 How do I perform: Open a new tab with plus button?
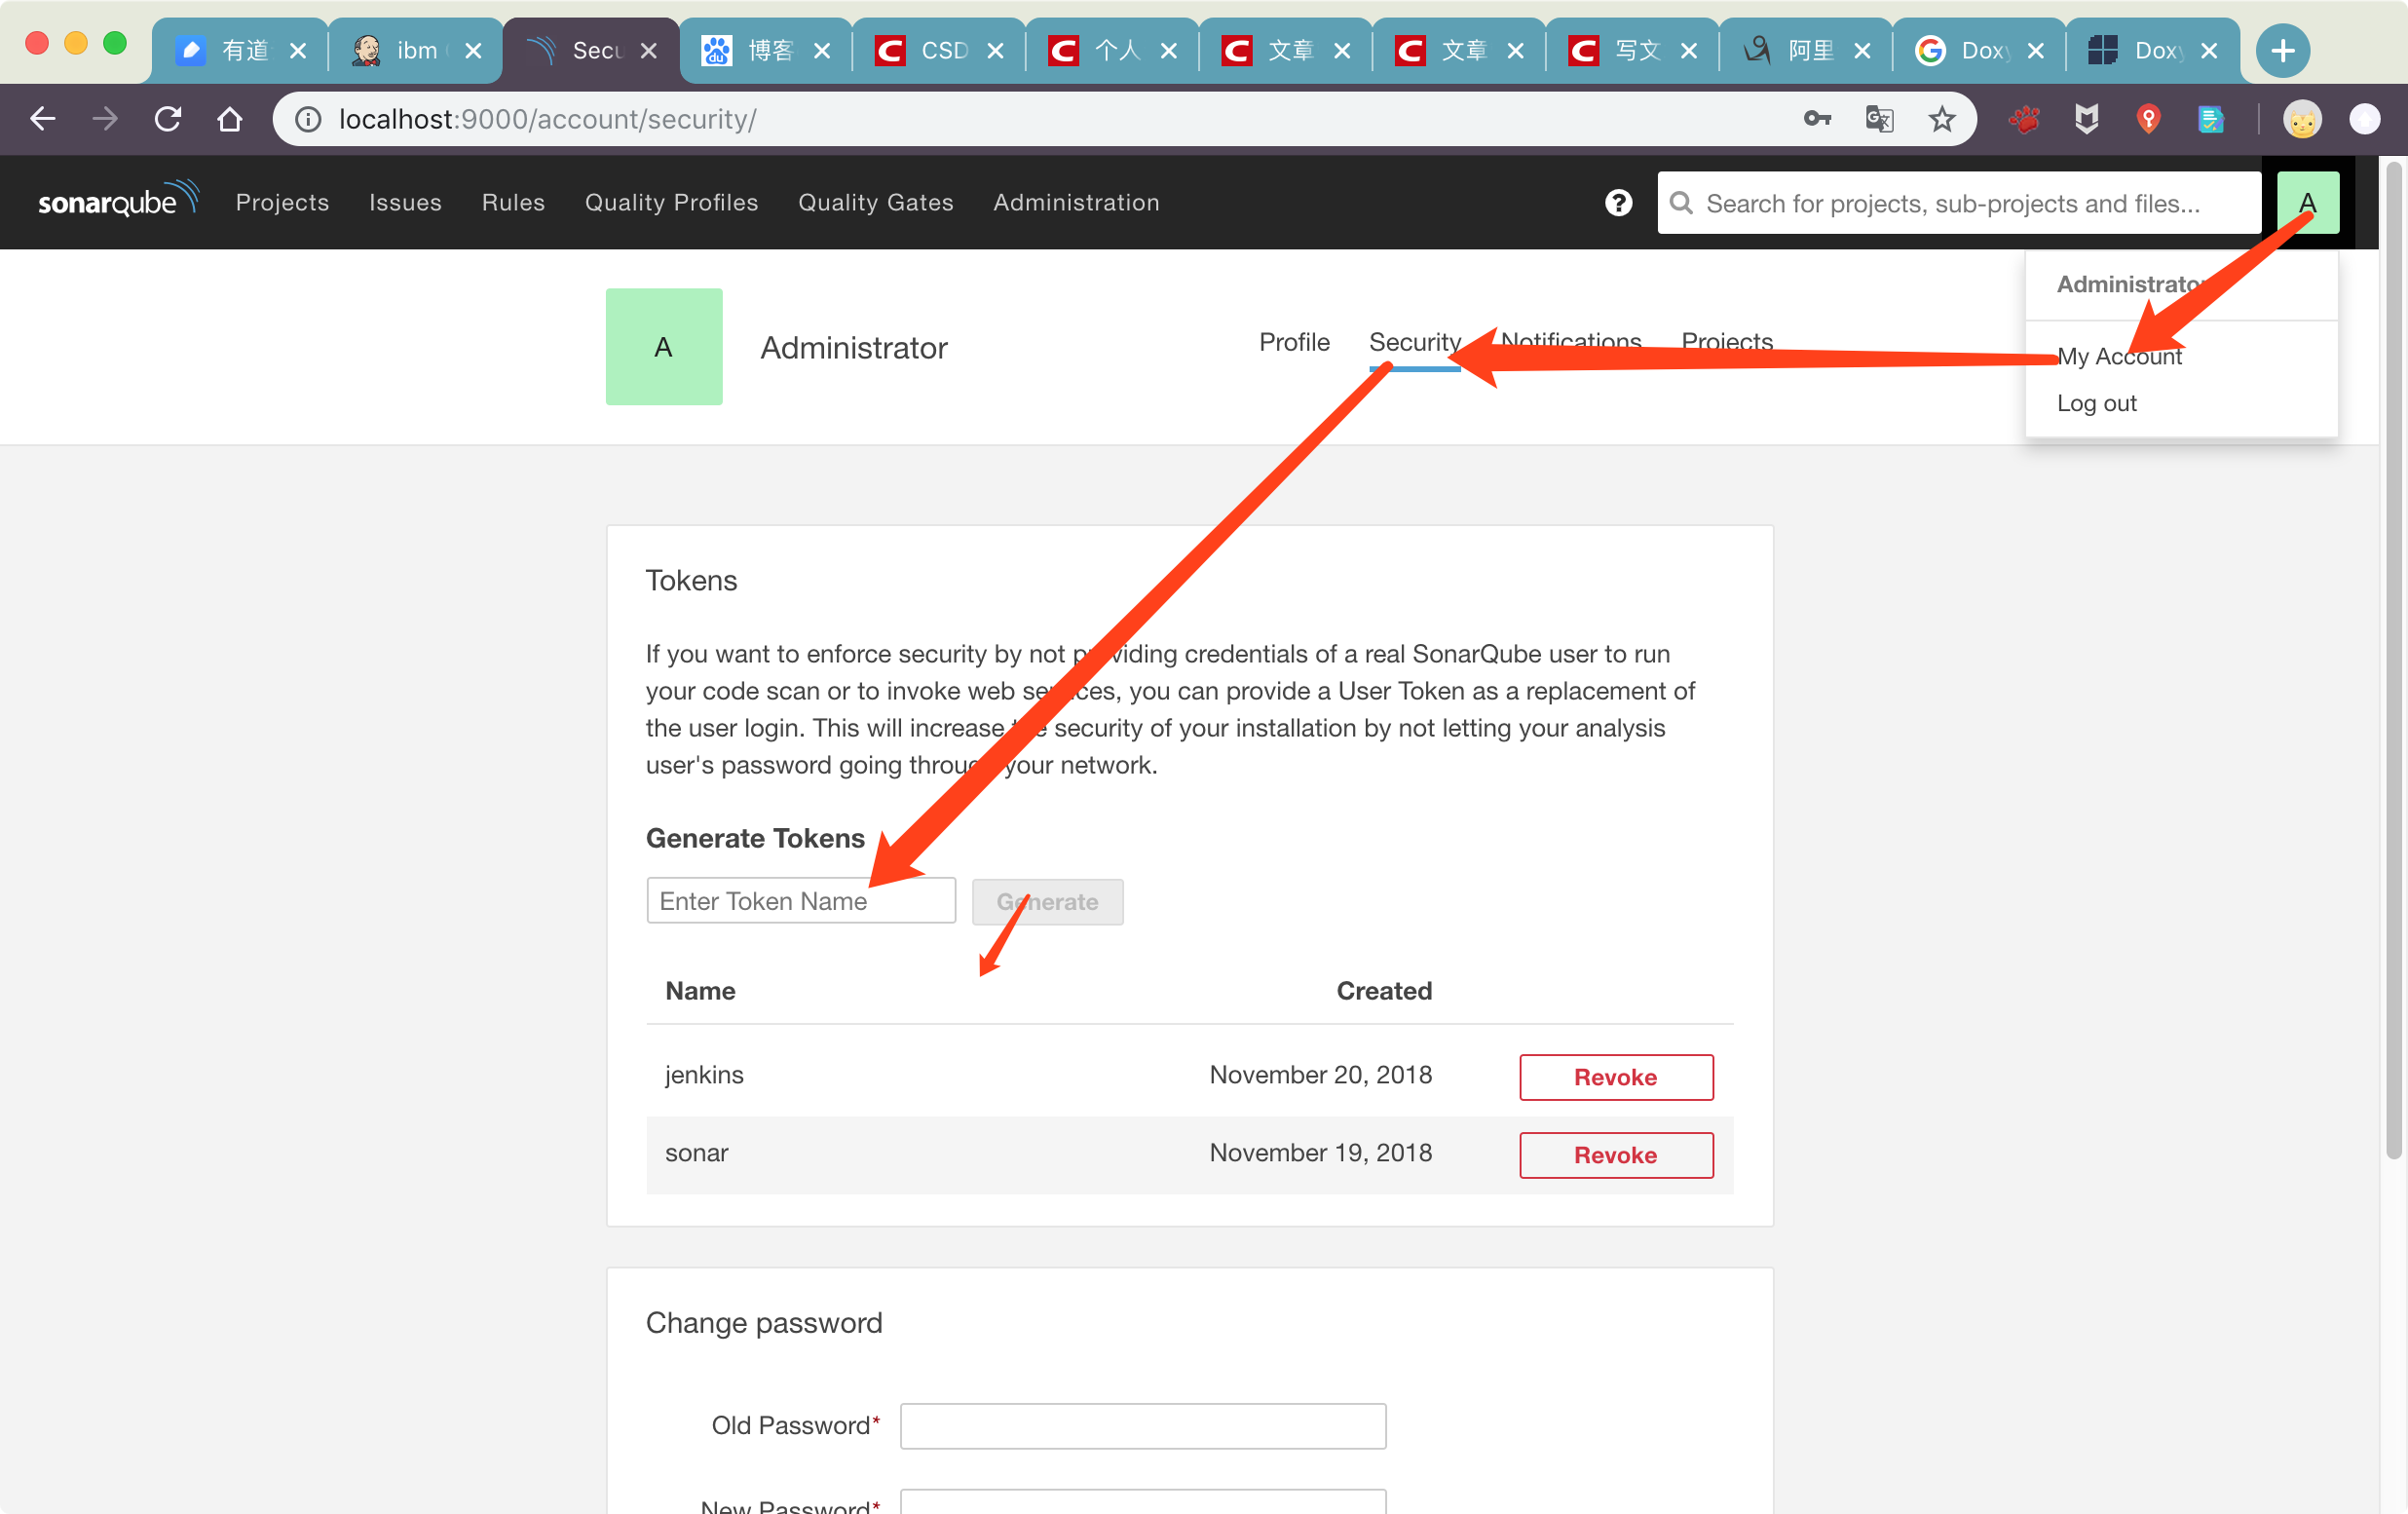click(x=2282, y=50)
